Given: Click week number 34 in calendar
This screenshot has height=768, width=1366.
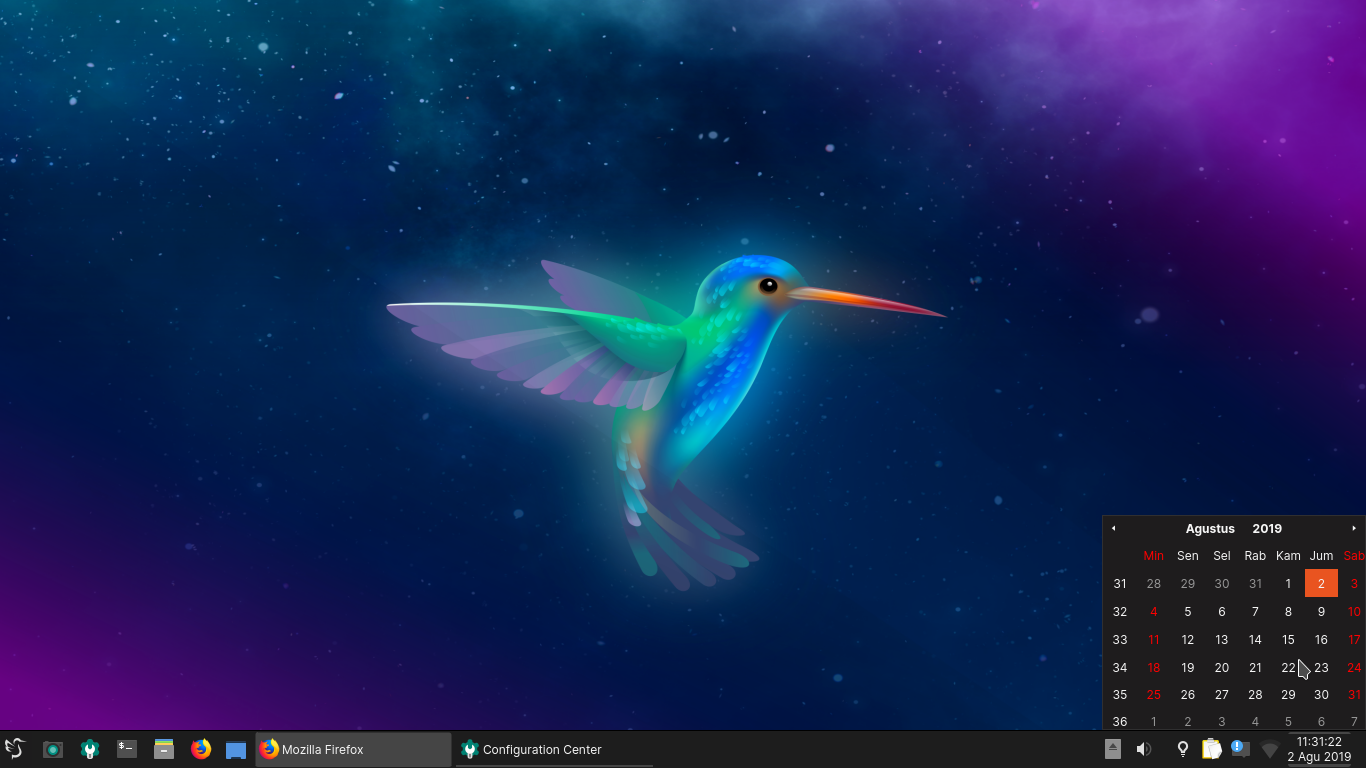Looking at the screenshot, I should pos(1120,667).
